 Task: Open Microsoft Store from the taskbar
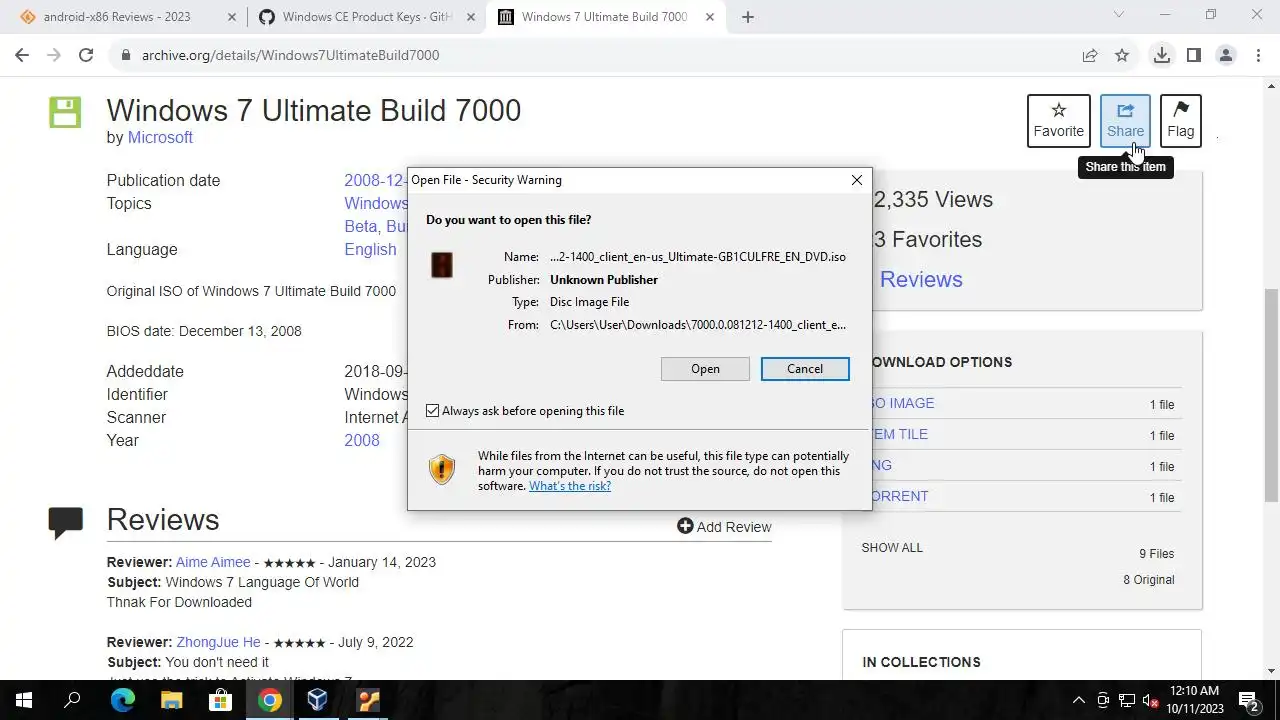coord(220,700)
